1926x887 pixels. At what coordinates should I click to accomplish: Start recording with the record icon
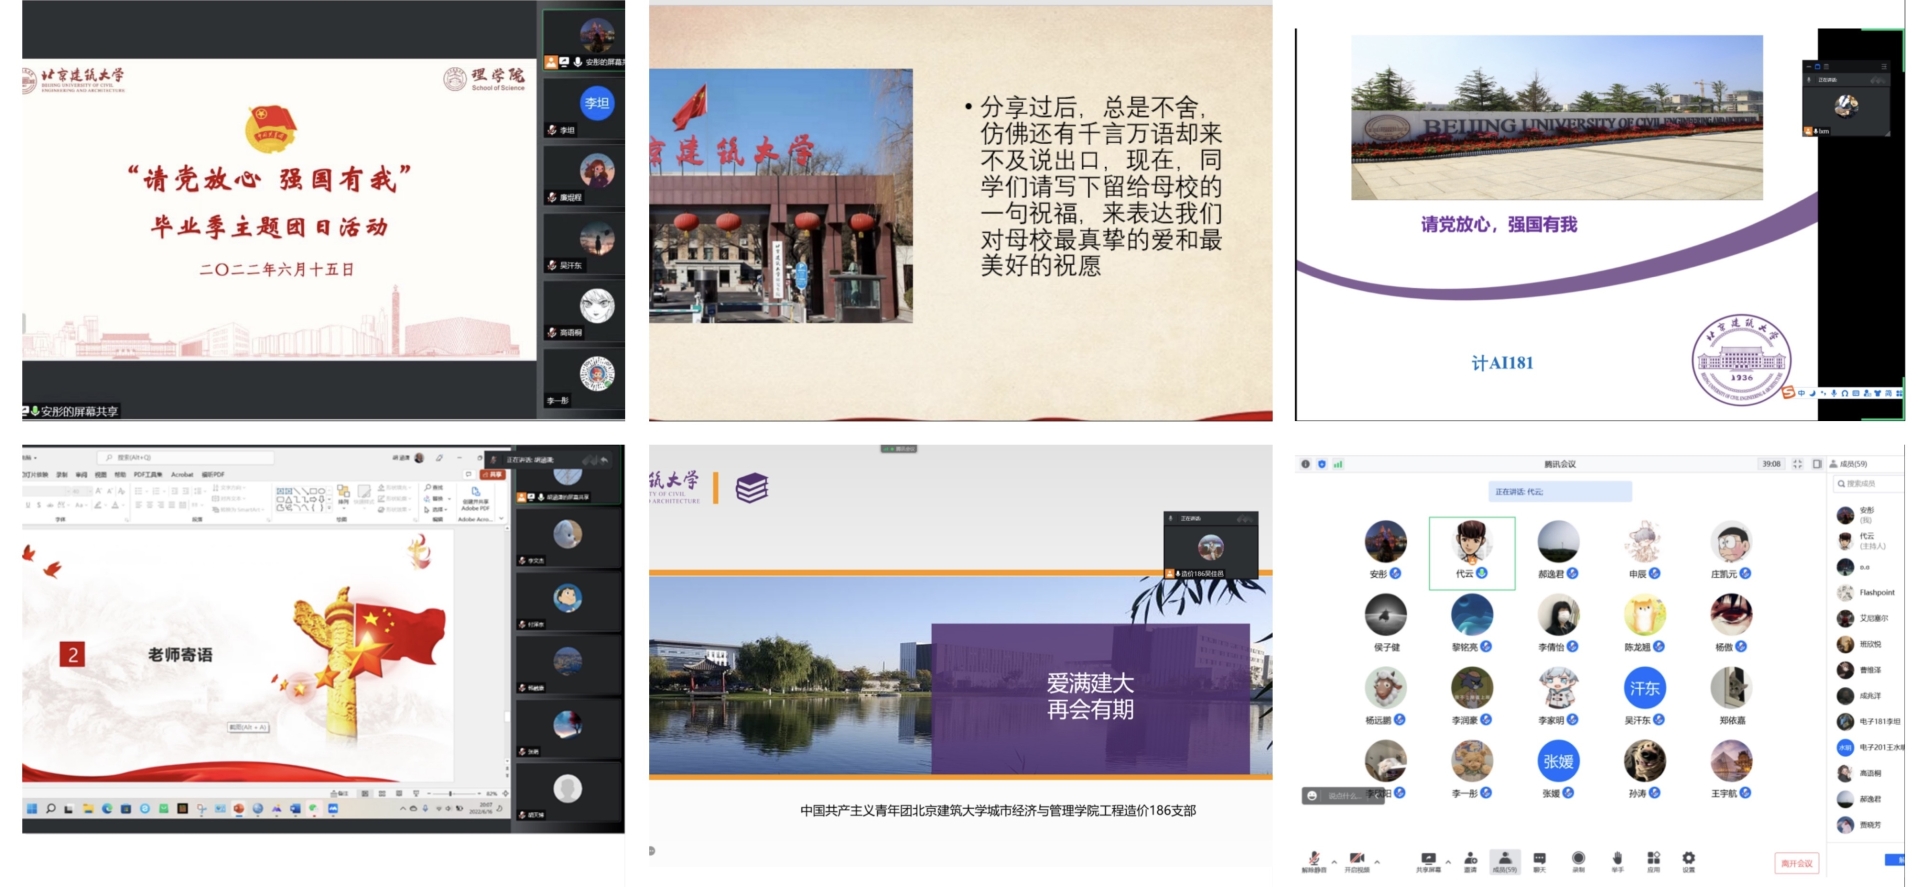(1578, 859)
